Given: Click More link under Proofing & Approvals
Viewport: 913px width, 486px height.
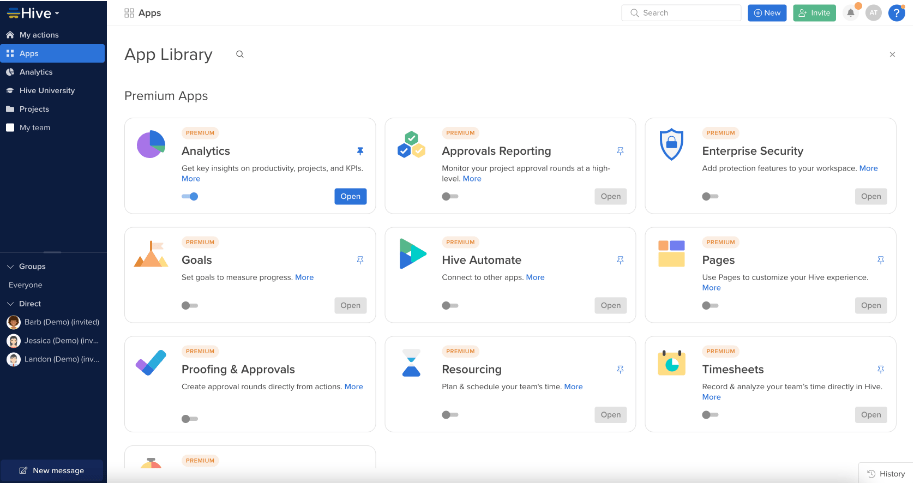Looking at the screenshot, I should pos(353,386).
